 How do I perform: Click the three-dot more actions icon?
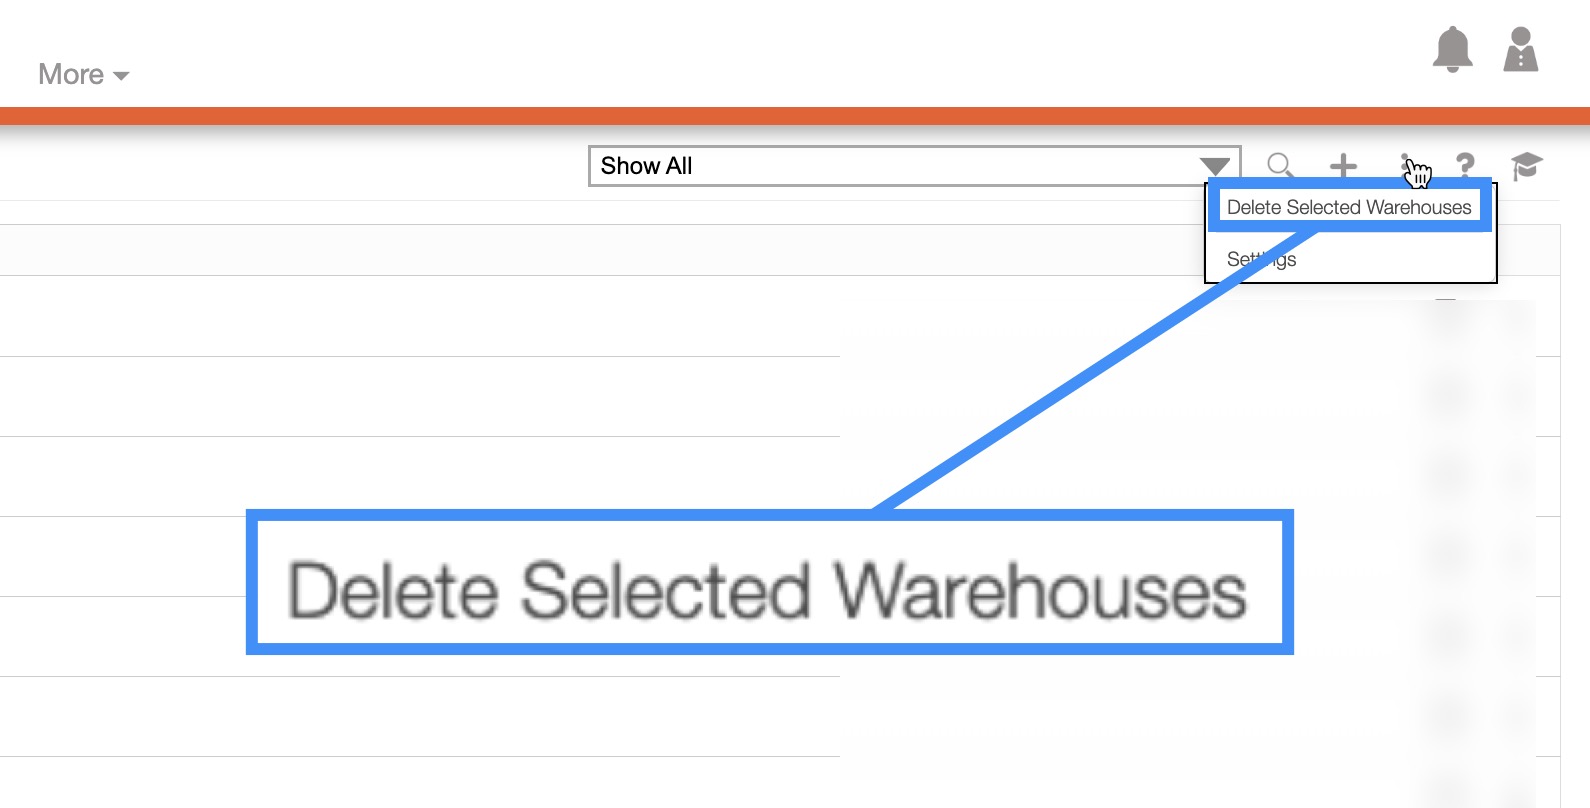pos(1406,166)
